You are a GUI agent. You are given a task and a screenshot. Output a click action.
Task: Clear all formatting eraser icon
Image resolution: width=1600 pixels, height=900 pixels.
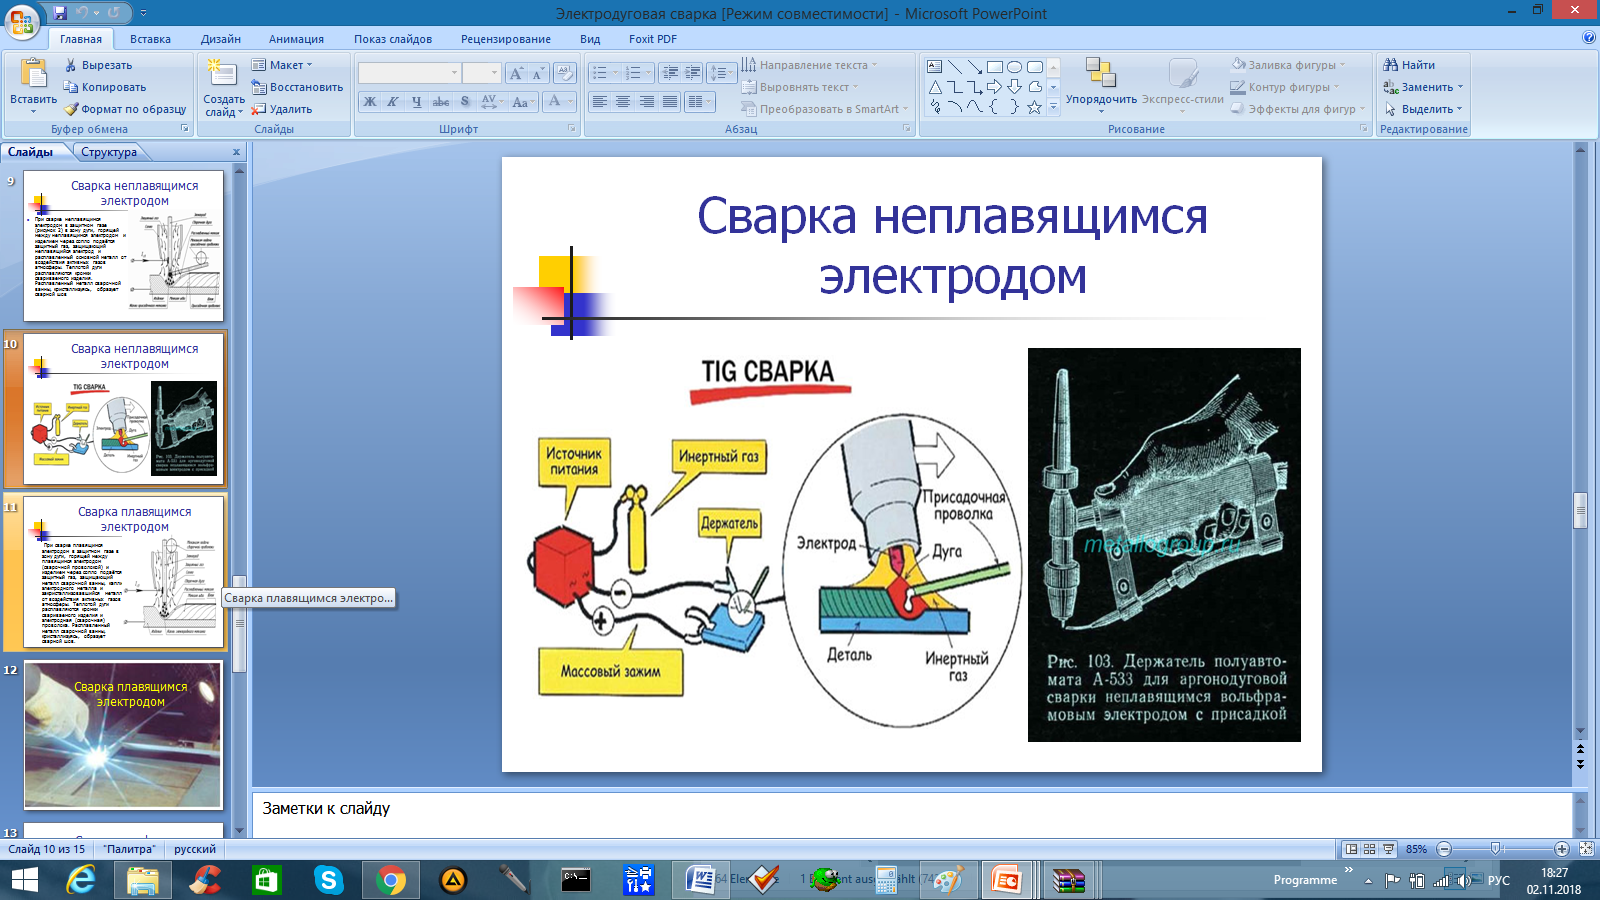[x=564, y=73]
